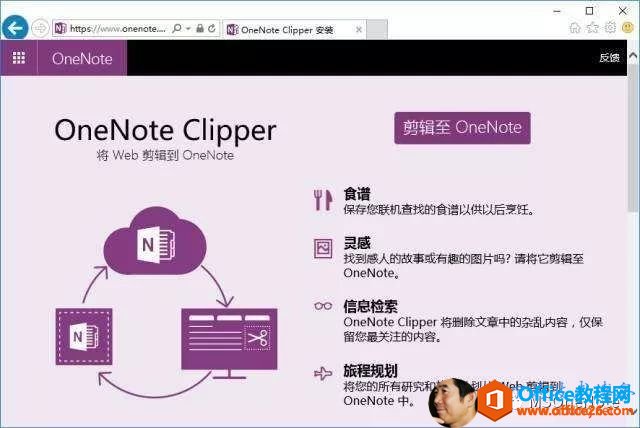Screen dimensions: 640x428
Task: Click the 将 Web 剪辑到 OneNote subtitle
Action: (x=165, y=155)
